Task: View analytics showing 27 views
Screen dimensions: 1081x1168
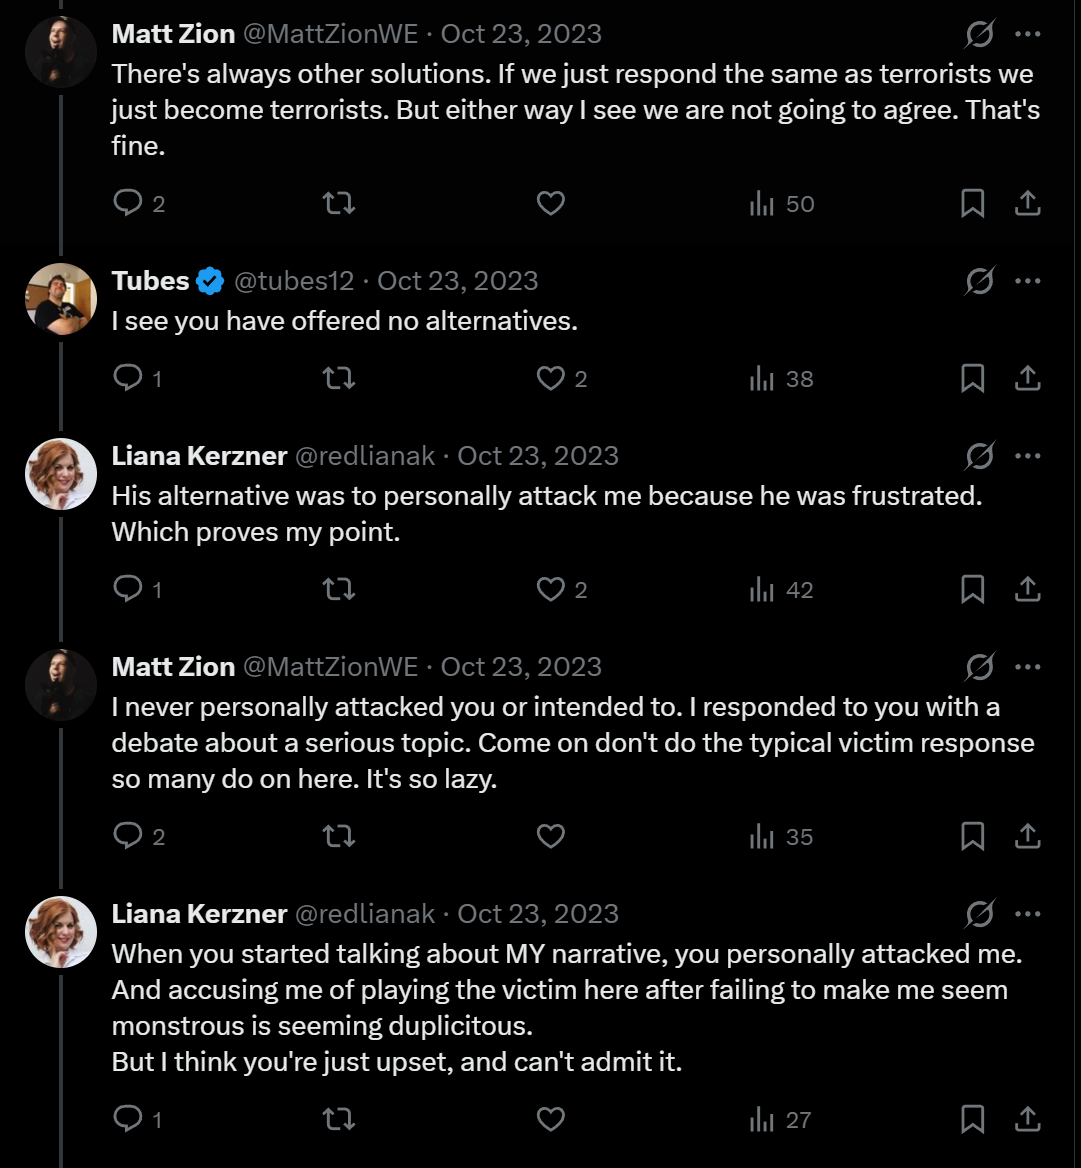Action: [780, 1120]
